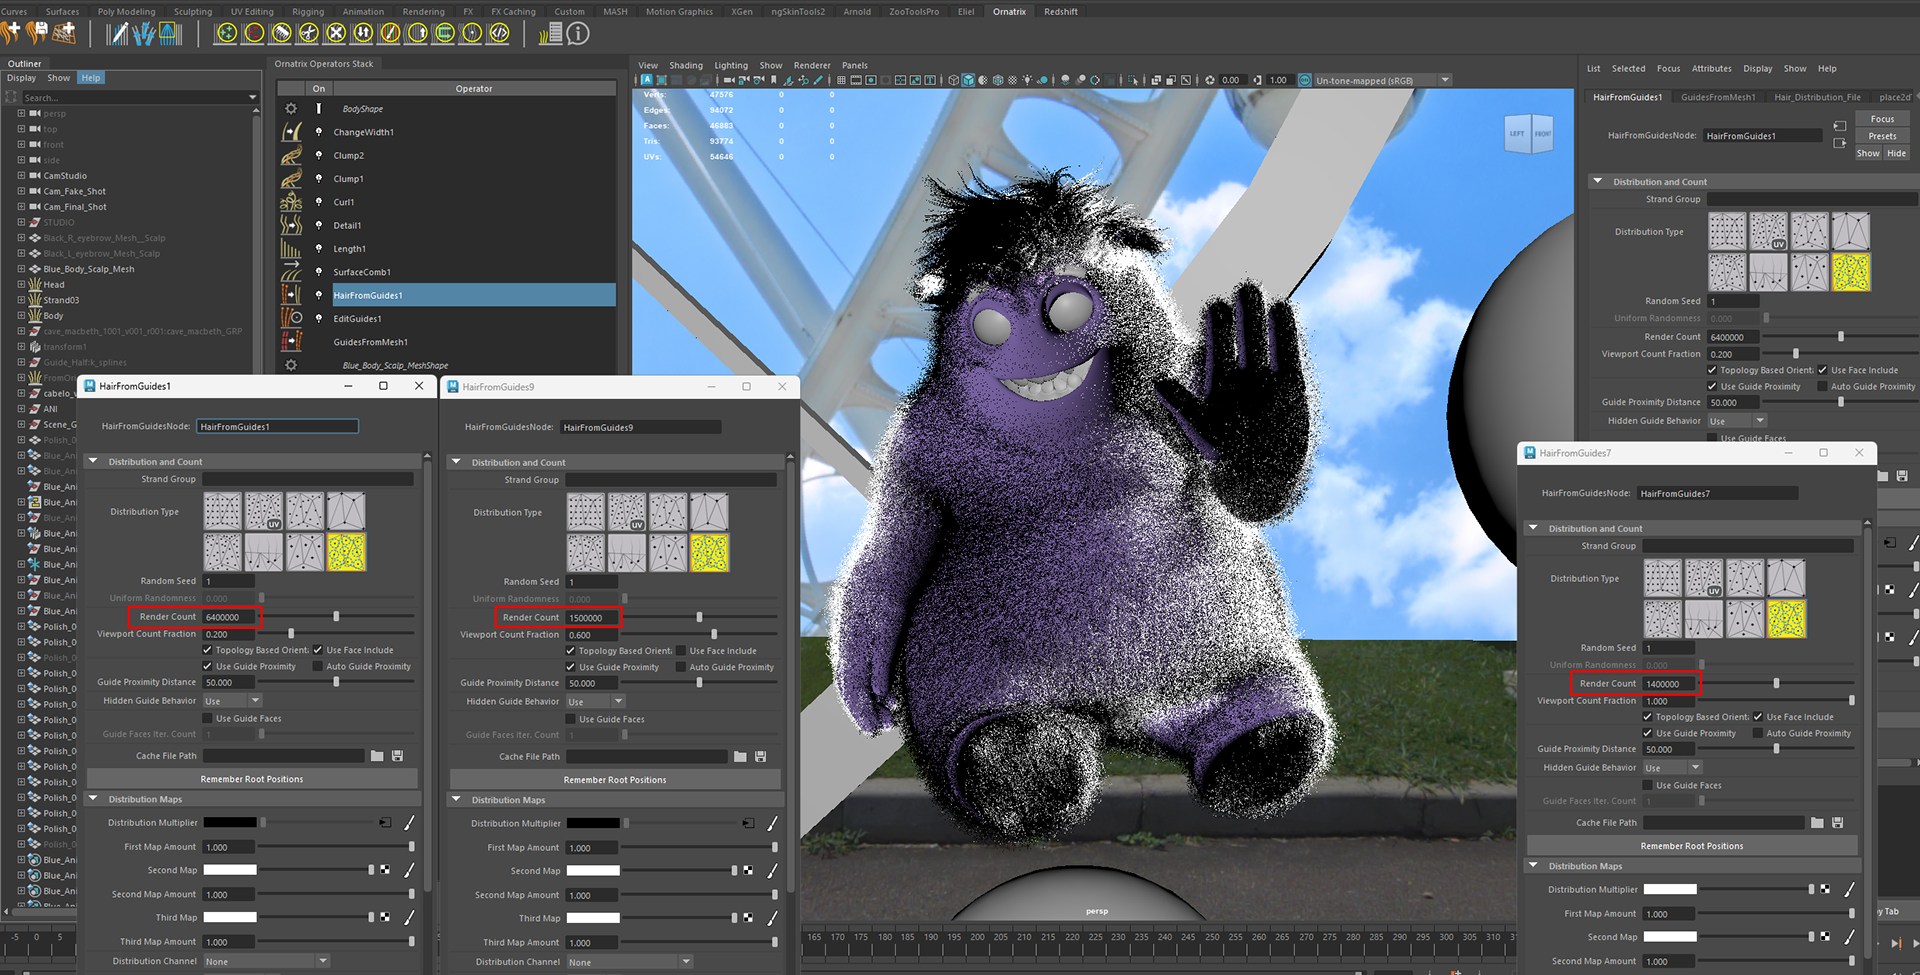
Task: Toggle Use Guide Proximity in HairFromGuides7 window
Action: 1648,733
